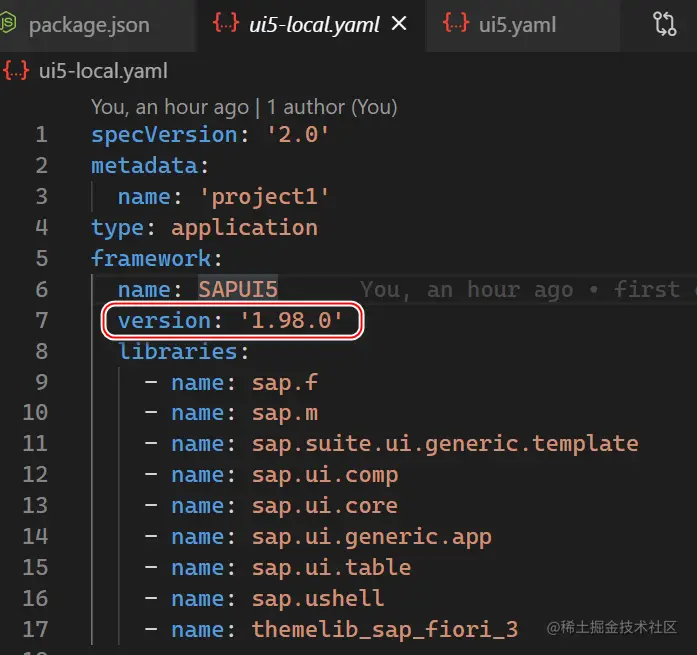697x655 pixels.
Task: Click the name key on line 6
Action: tap(144, 289)
